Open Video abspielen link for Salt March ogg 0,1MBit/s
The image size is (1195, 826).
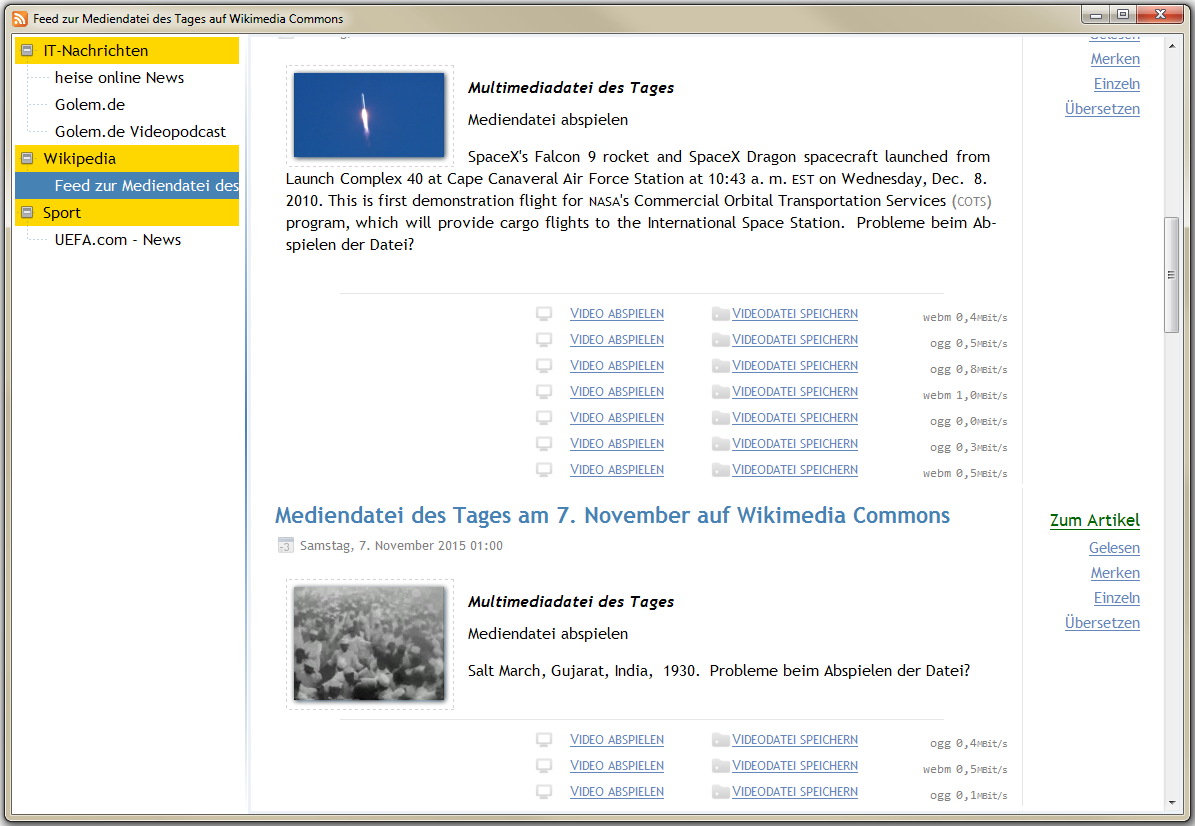click(617, 792)
